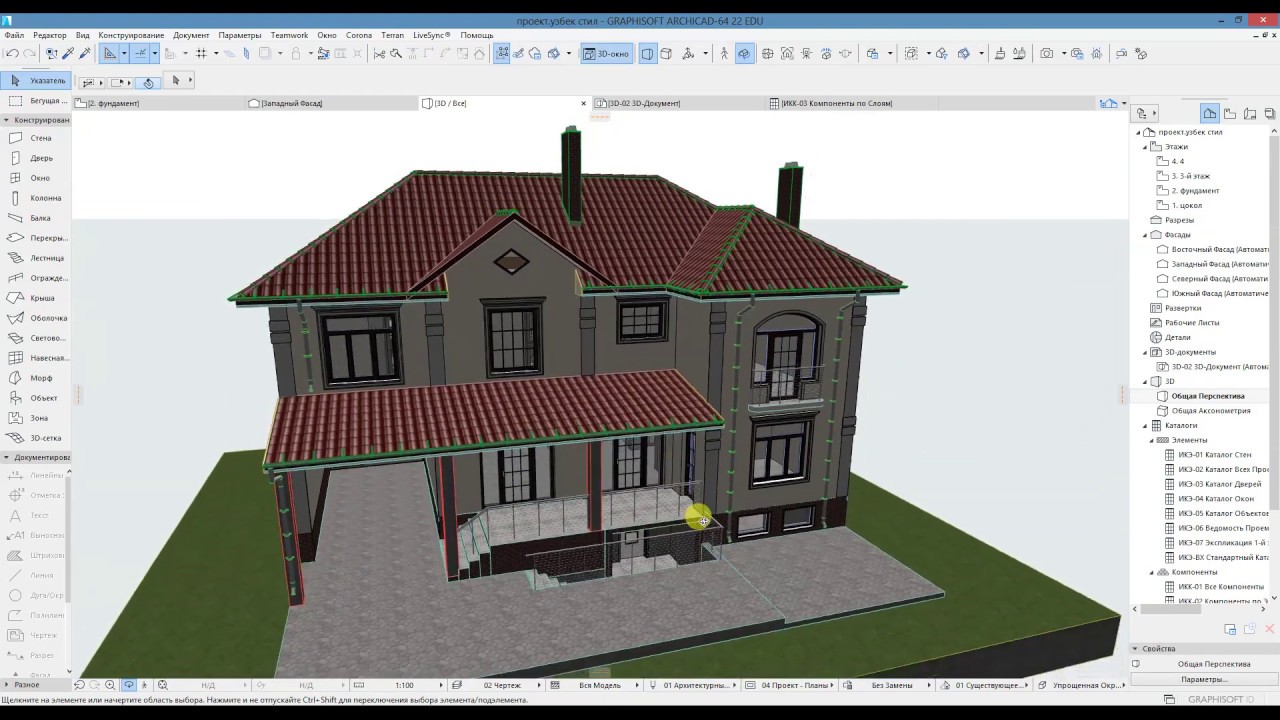Click zoom-in magnifier in bottom bar
Image resolution: width=1280 pixels, height=720 pixels.
point(110,685)
